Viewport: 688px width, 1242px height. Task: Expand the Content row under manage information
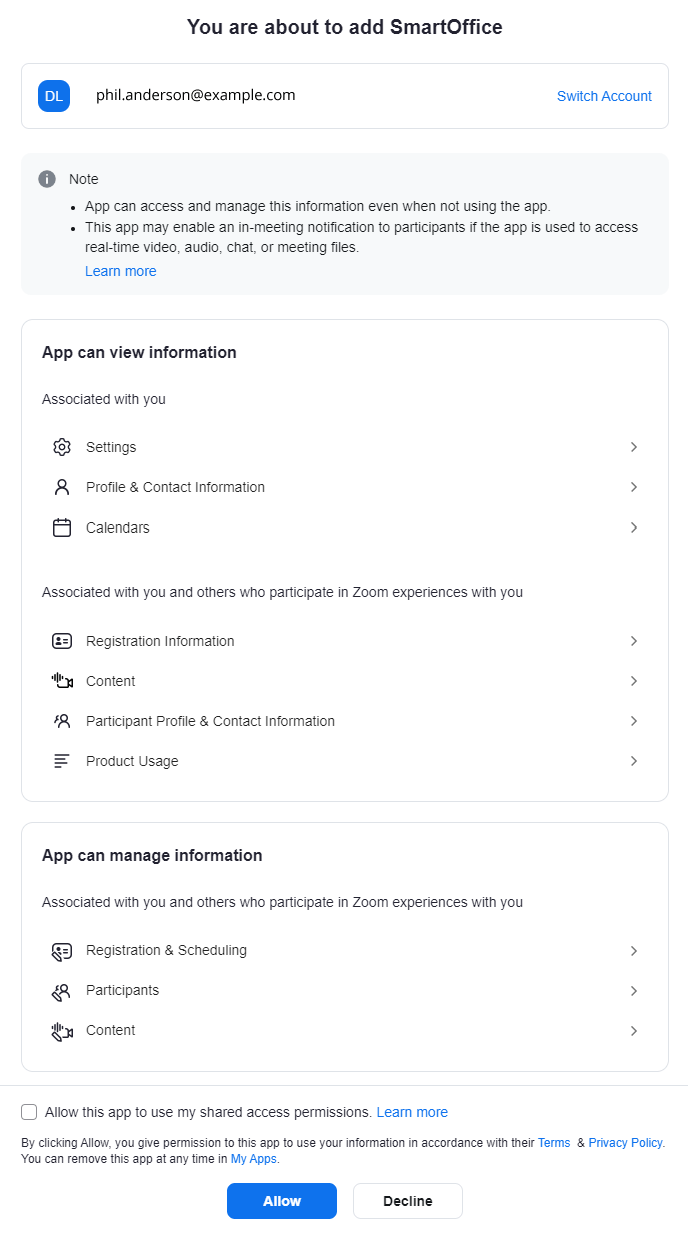point(634,1030)
